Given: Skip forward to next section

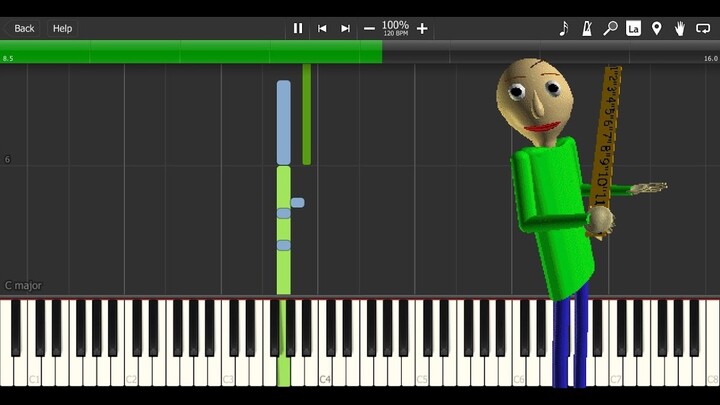Looking at the screenshot, I should [345, 28].
